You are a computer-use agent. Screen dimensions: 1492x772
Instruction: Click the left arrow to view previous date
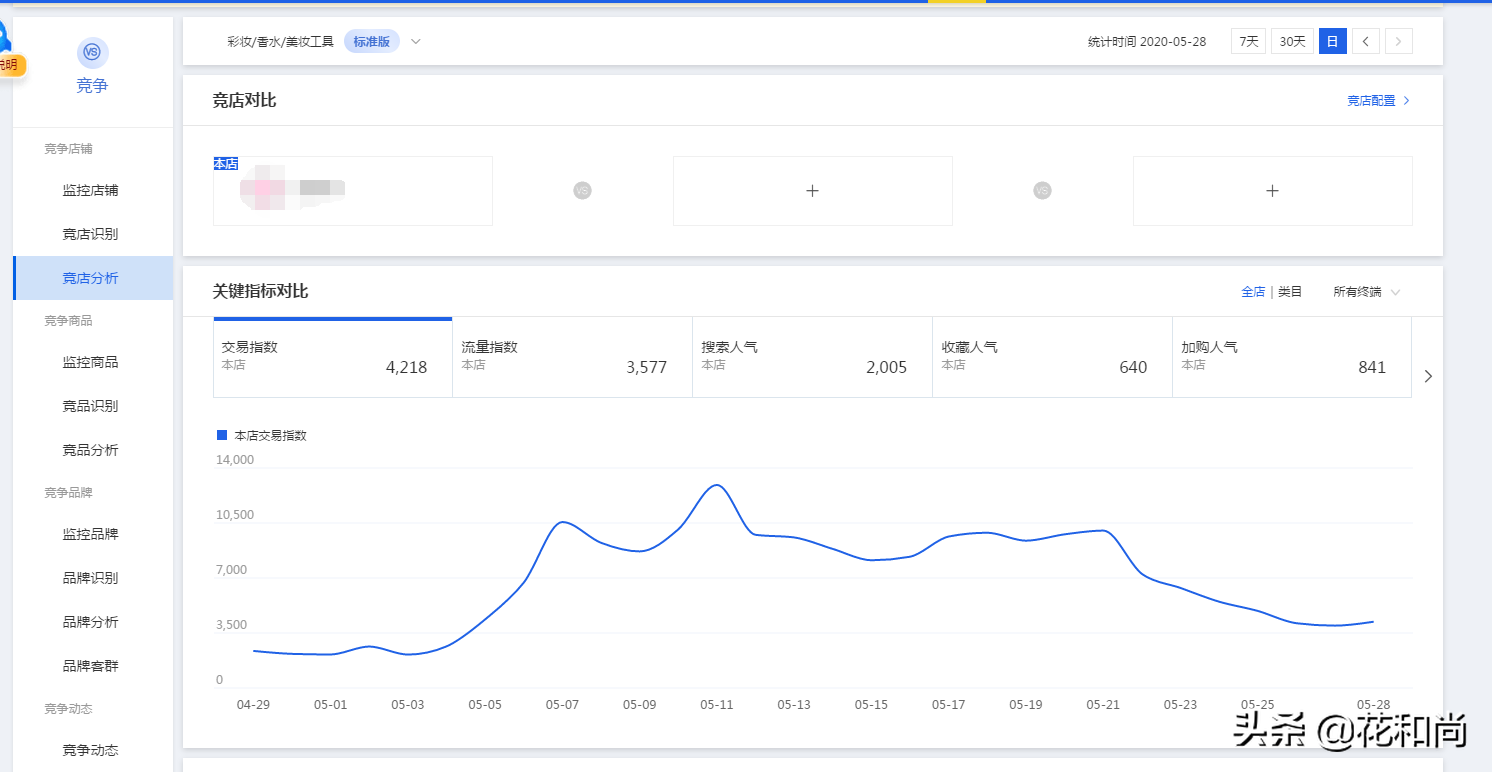[1365, 41]
